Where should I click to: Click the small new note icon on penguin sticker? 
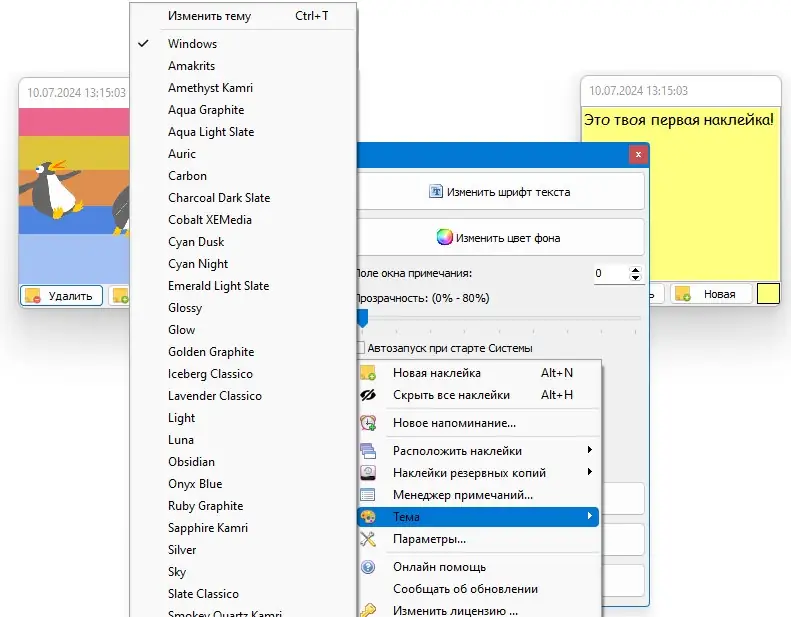[x=121, y=296]
